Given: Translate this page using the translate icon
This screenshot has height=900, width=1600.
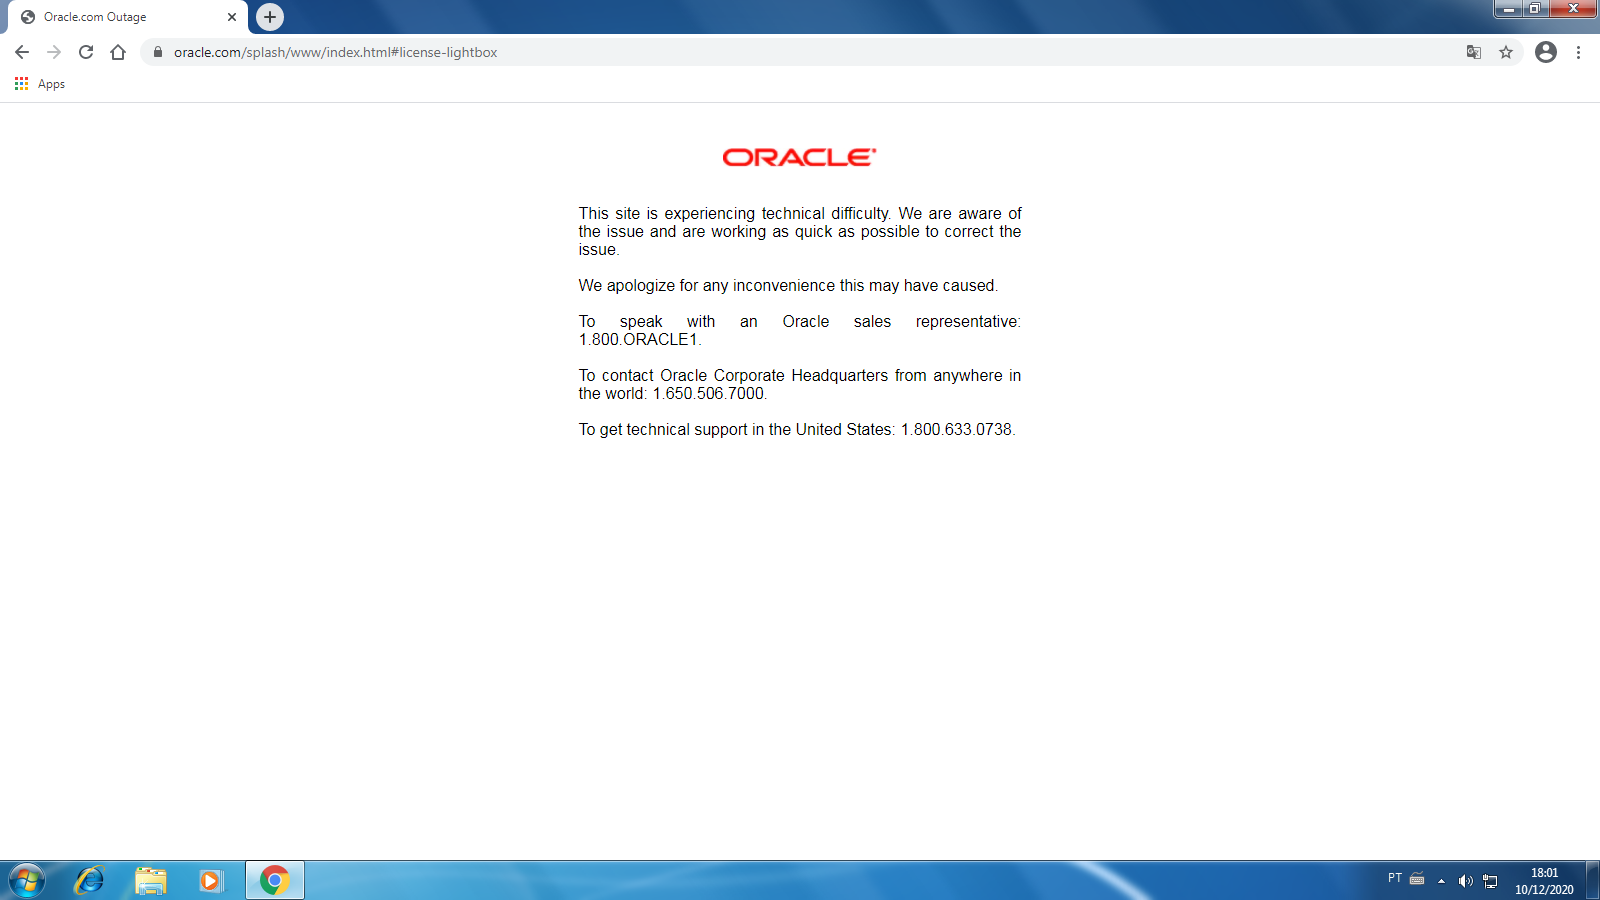Looking at the screenshot, I should 1474,52.
